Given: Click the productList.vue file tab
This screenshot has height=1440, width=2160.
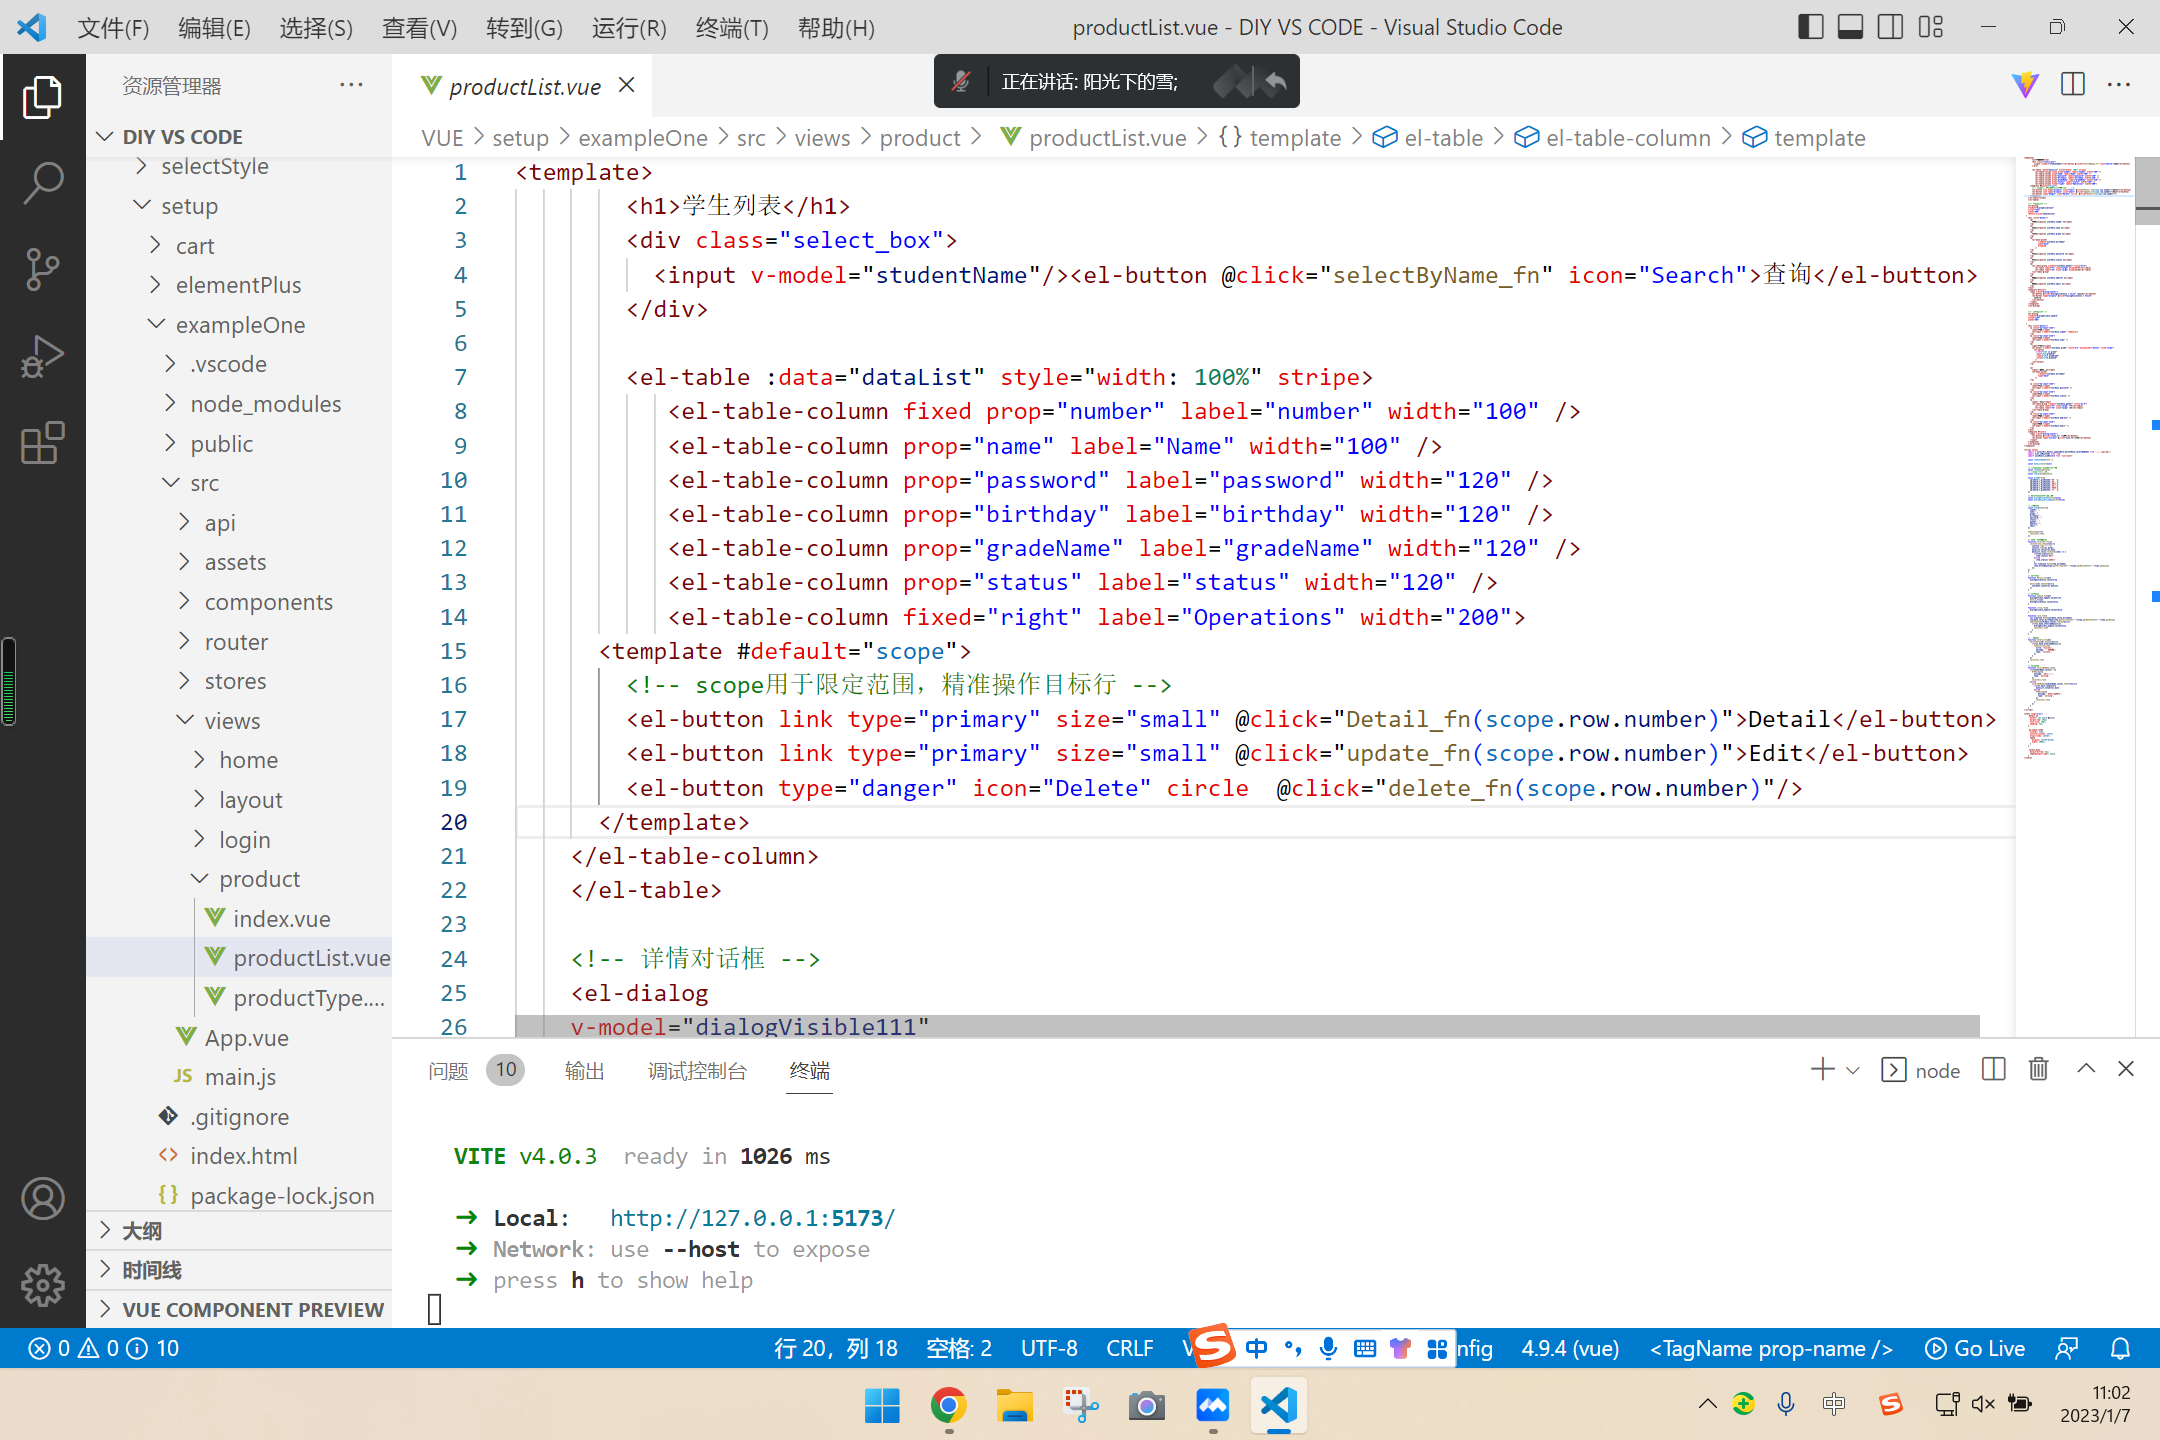Looking at the screenshot, I should click(524, 85).
